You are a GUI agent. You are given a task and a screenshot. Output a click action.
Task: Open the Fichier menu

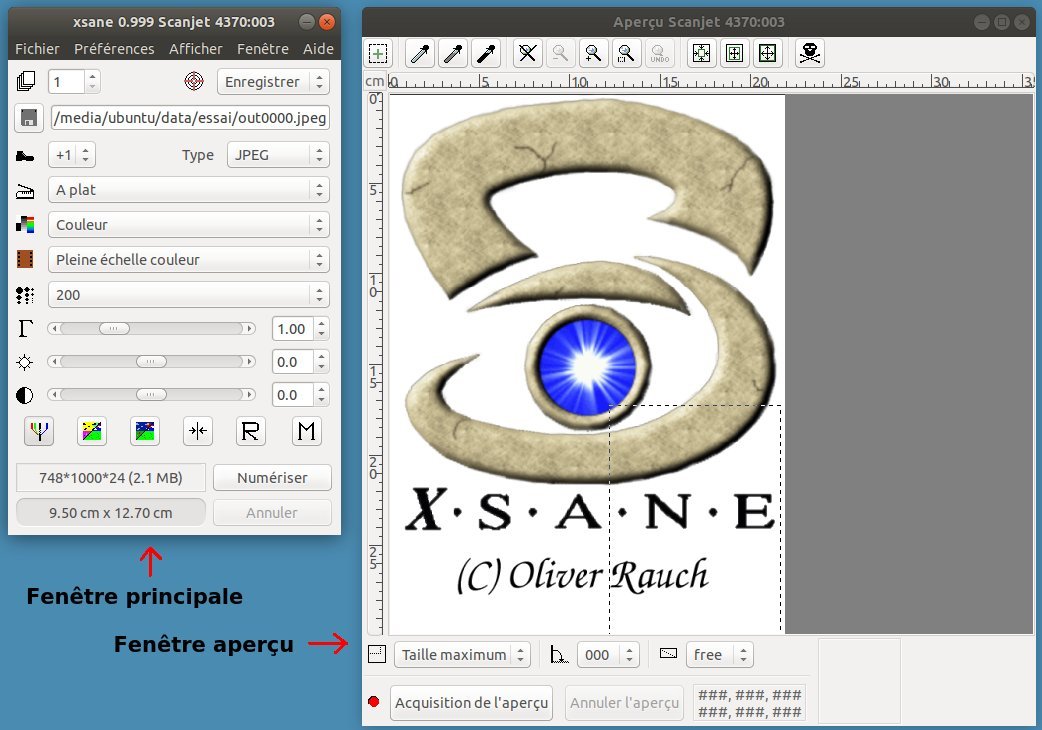click(x=37, y=48)
